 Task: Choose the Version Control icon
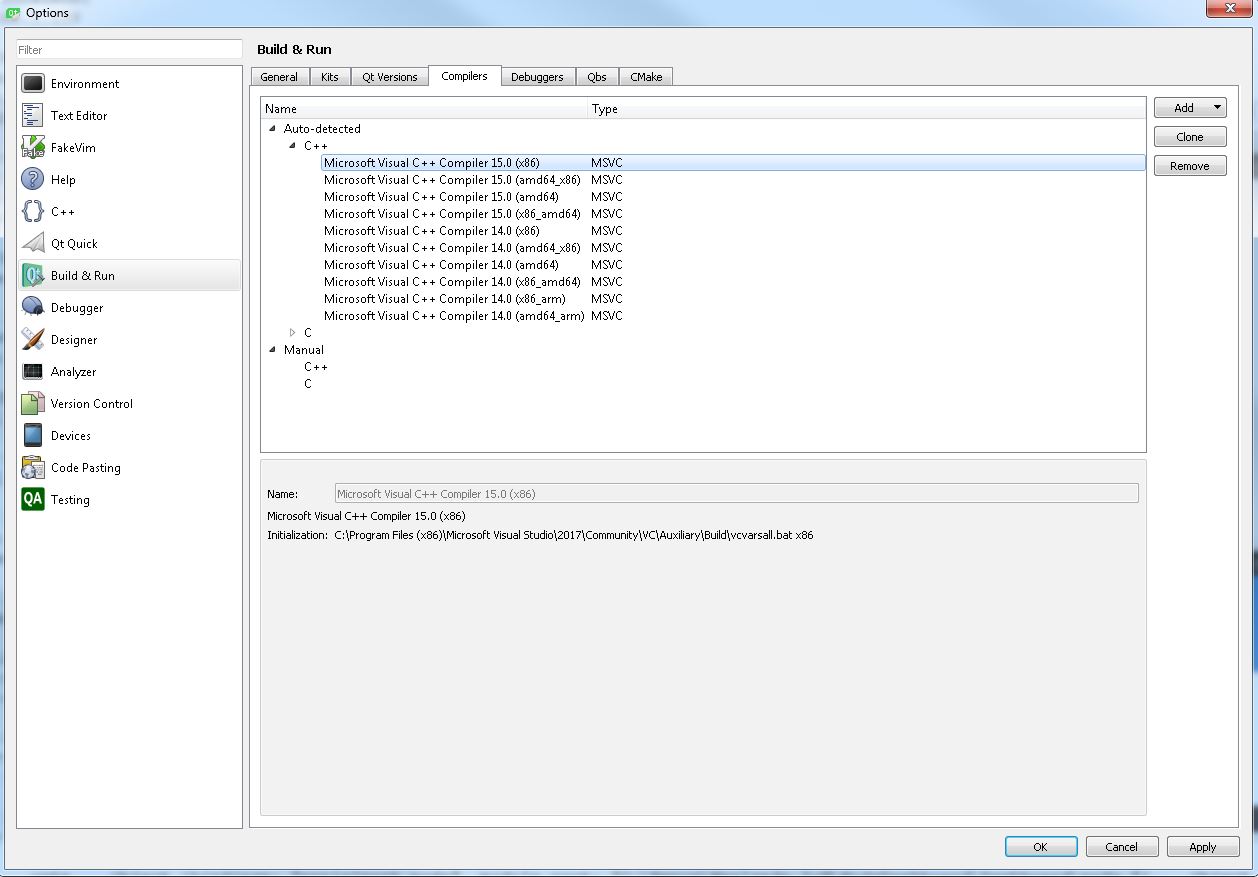pyautogui.click(x=33, y=404)
